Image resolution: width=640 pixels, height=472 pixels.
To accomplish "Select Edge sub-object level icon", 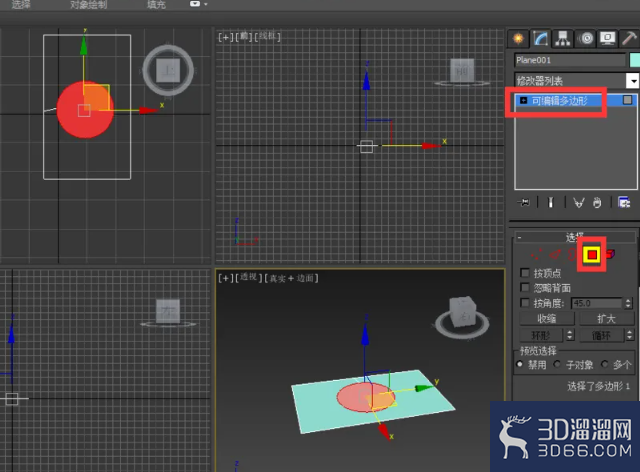I will [x=555, y=255].
